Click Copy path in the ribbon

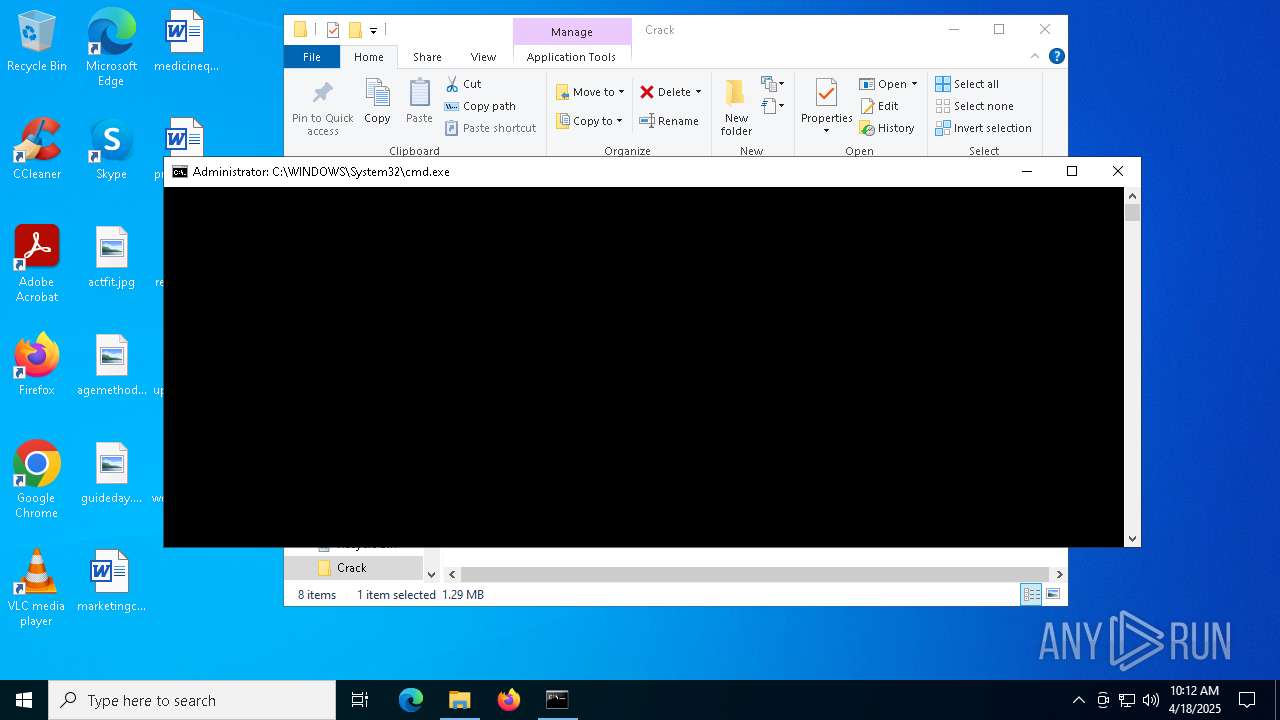click(480, 106)
